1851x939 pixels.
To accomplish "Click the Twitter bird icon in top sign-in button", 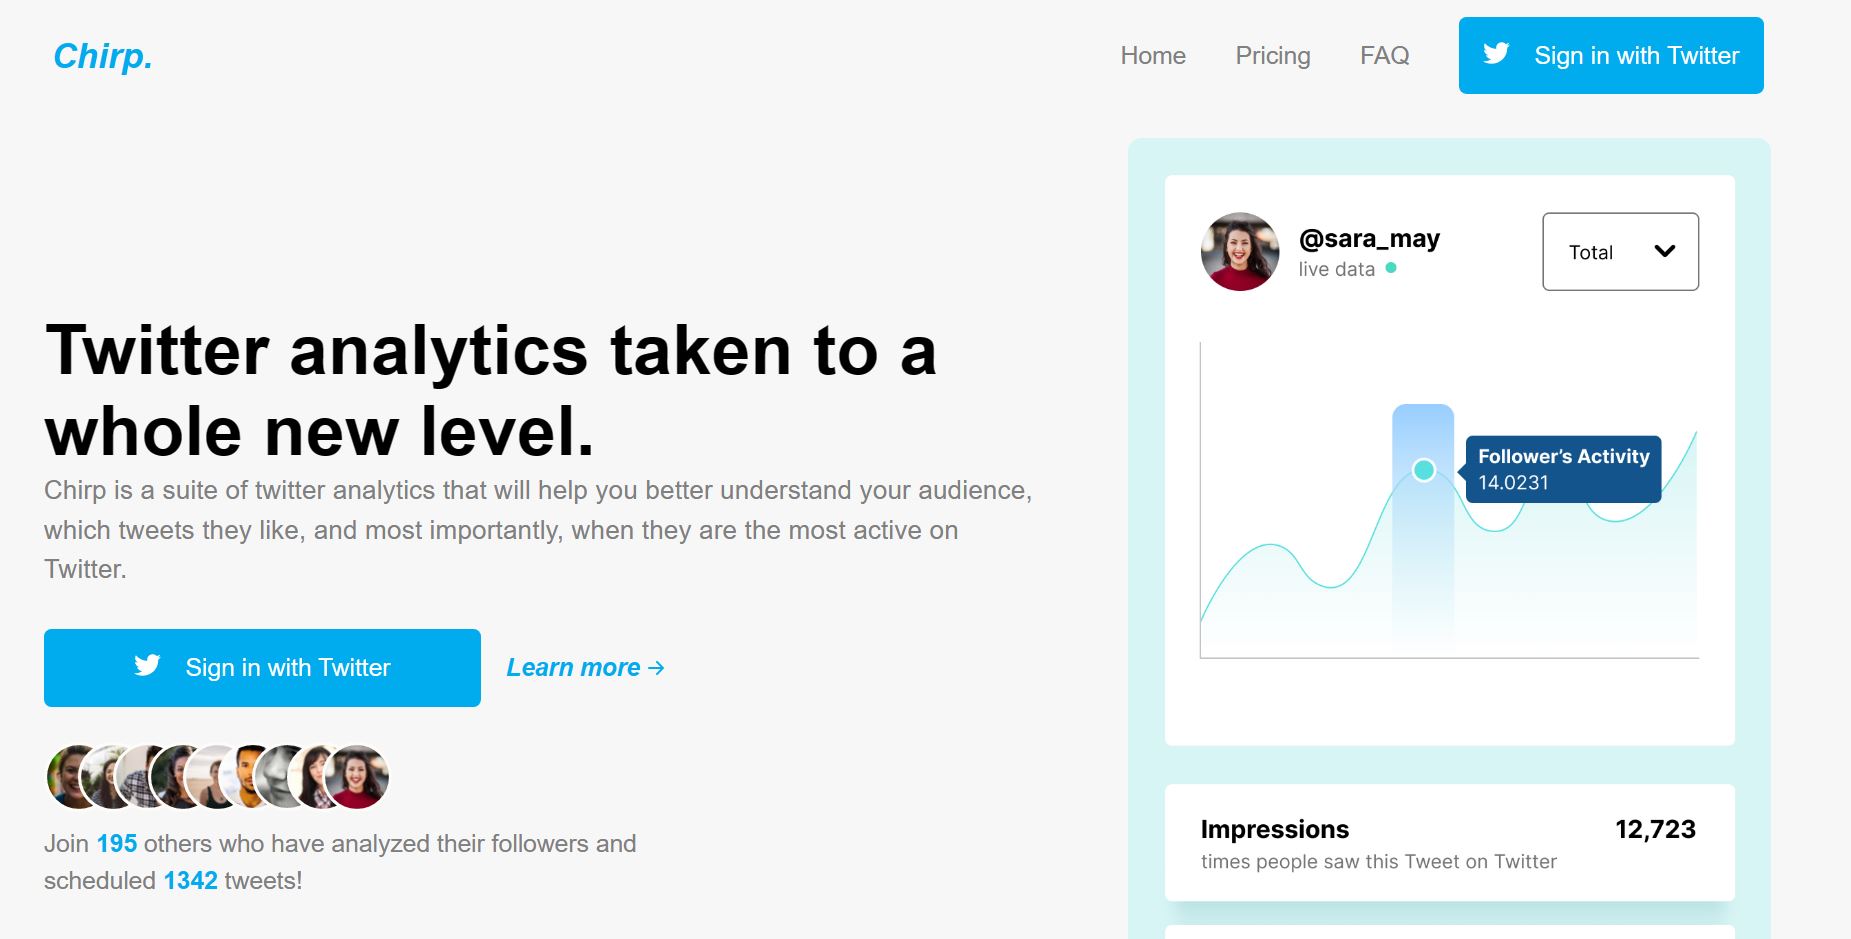I will click(1497, 55).
